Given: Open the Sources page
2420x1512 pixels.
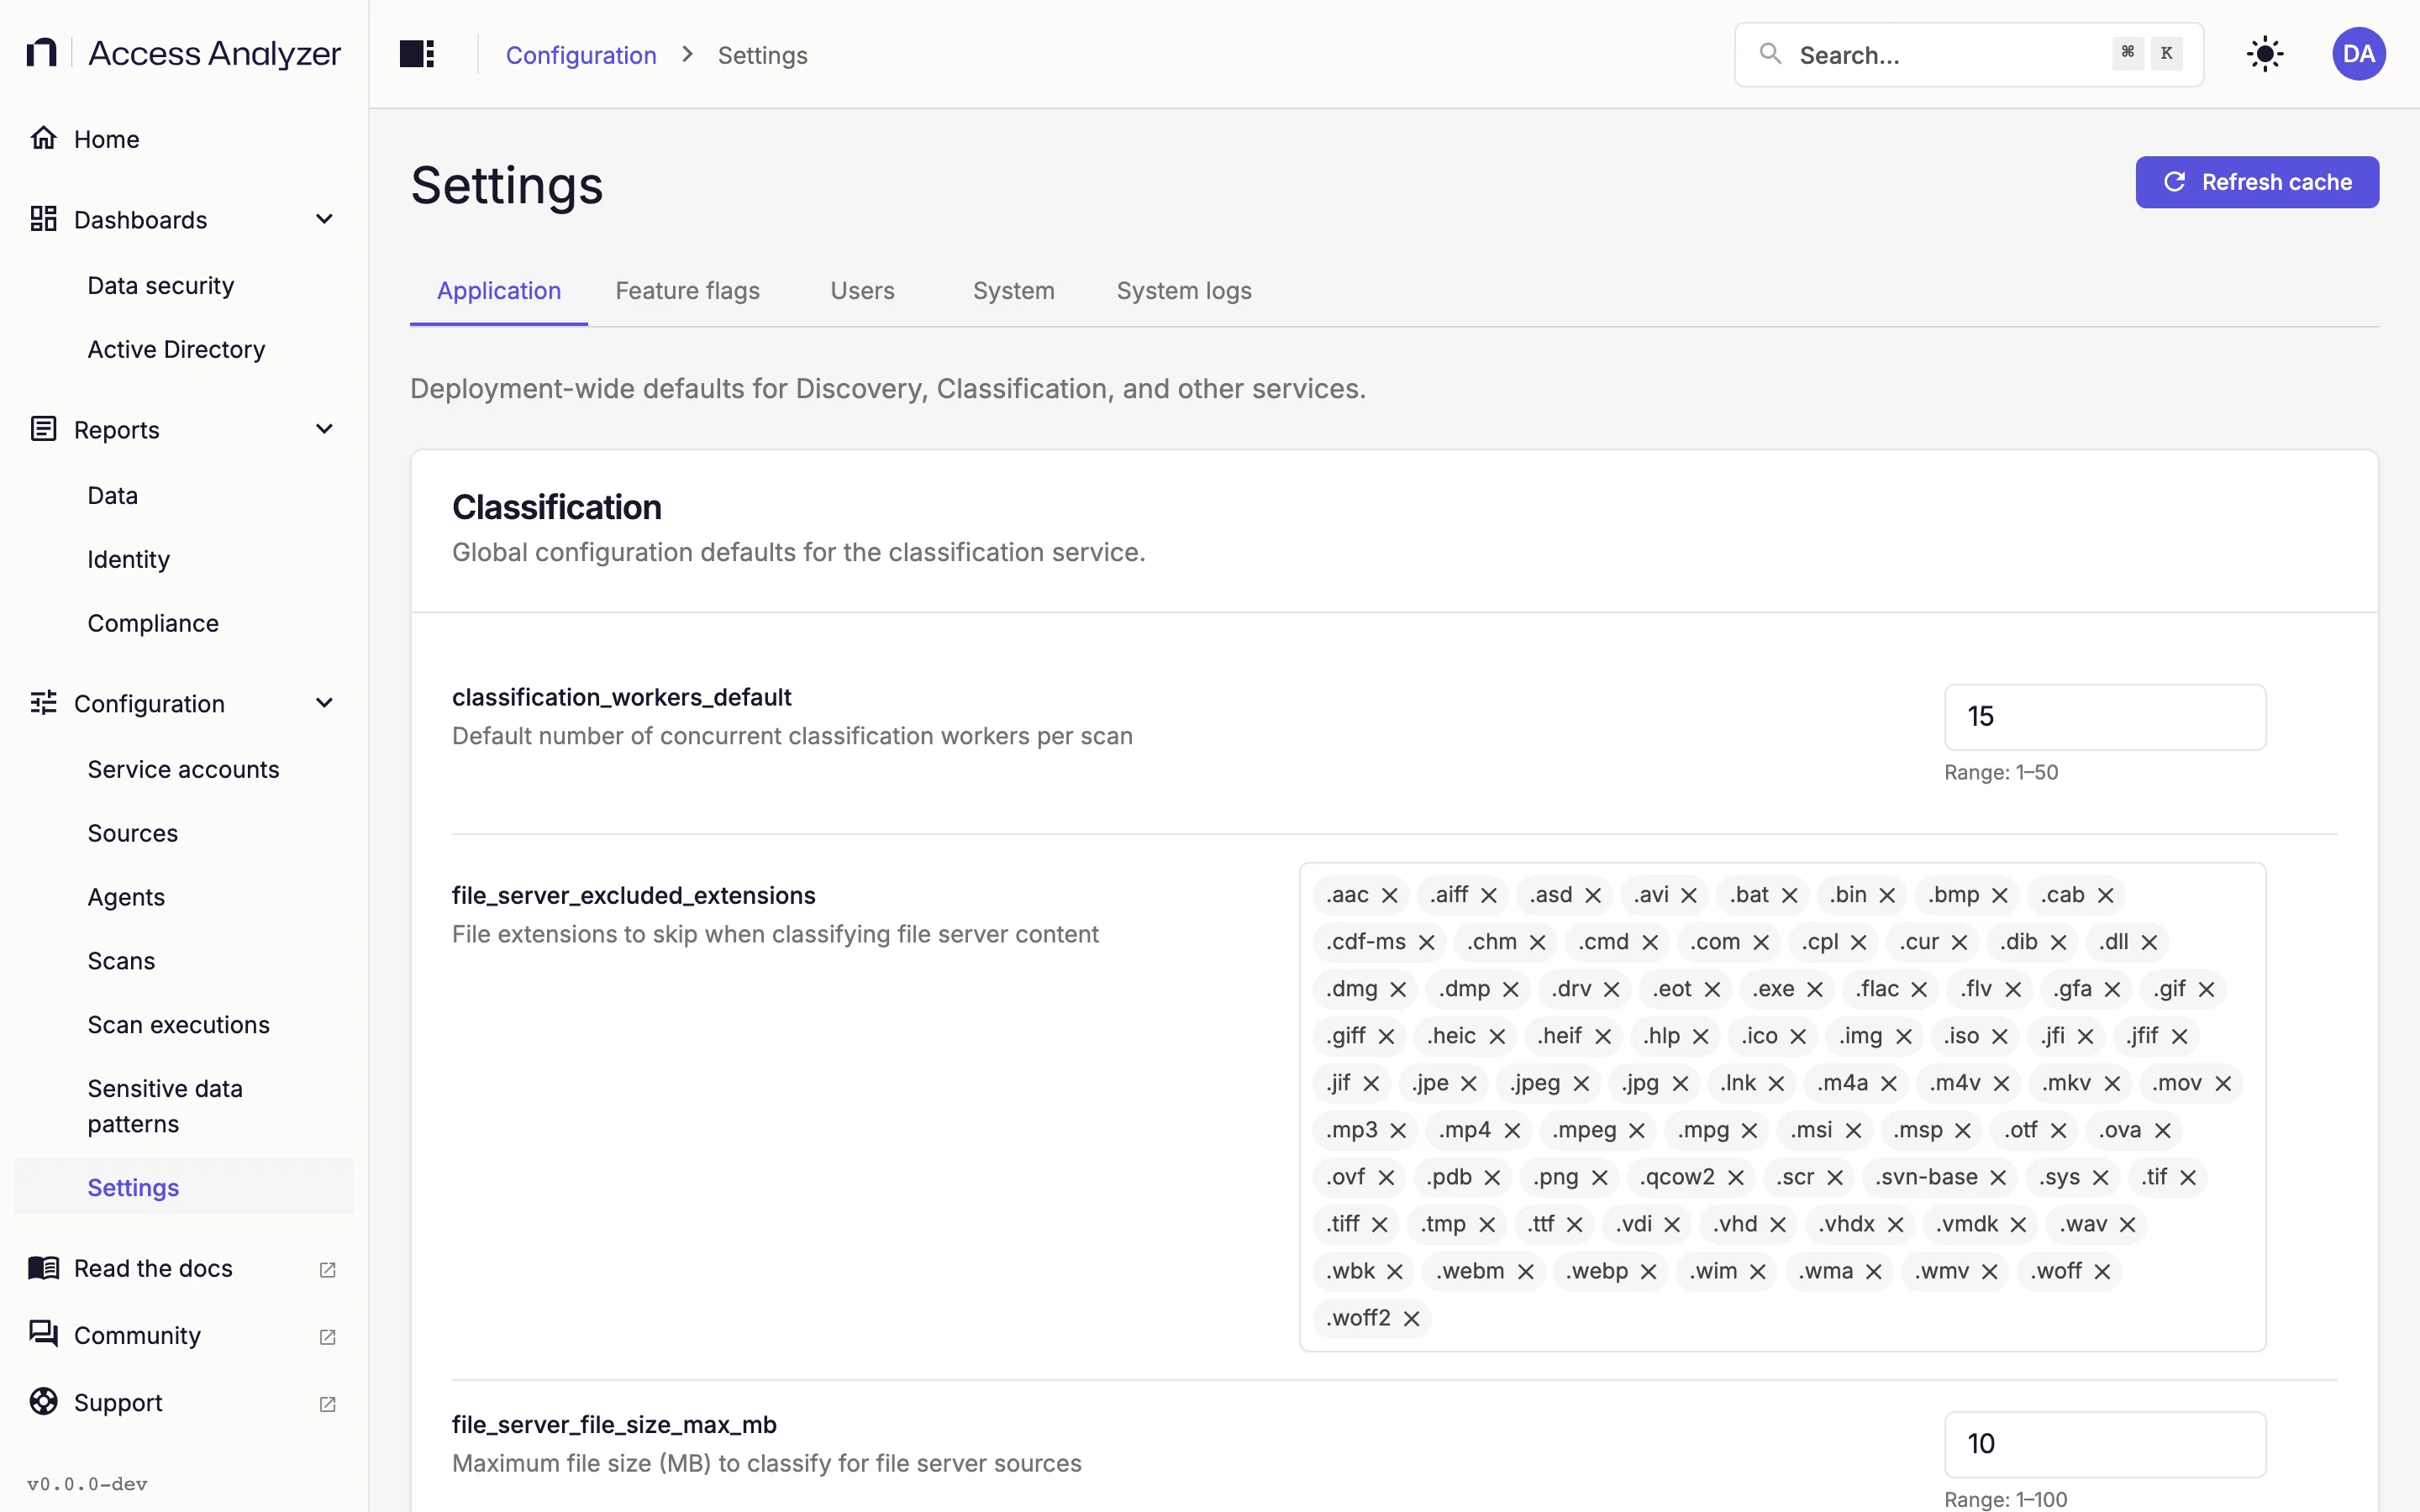Looking at the screenshot, I should (x=133, y=833).
